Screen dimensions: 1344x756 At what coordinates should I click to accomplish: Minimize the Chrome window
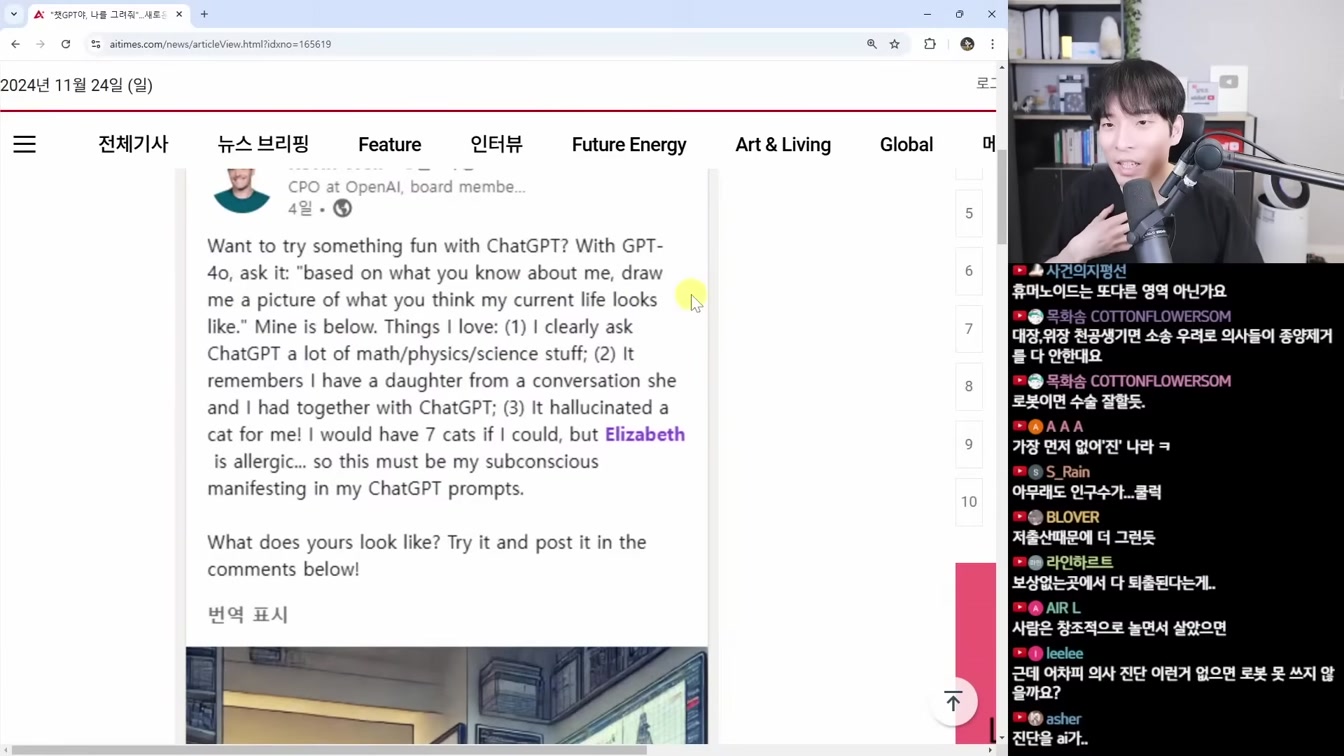tap(927, 14)
